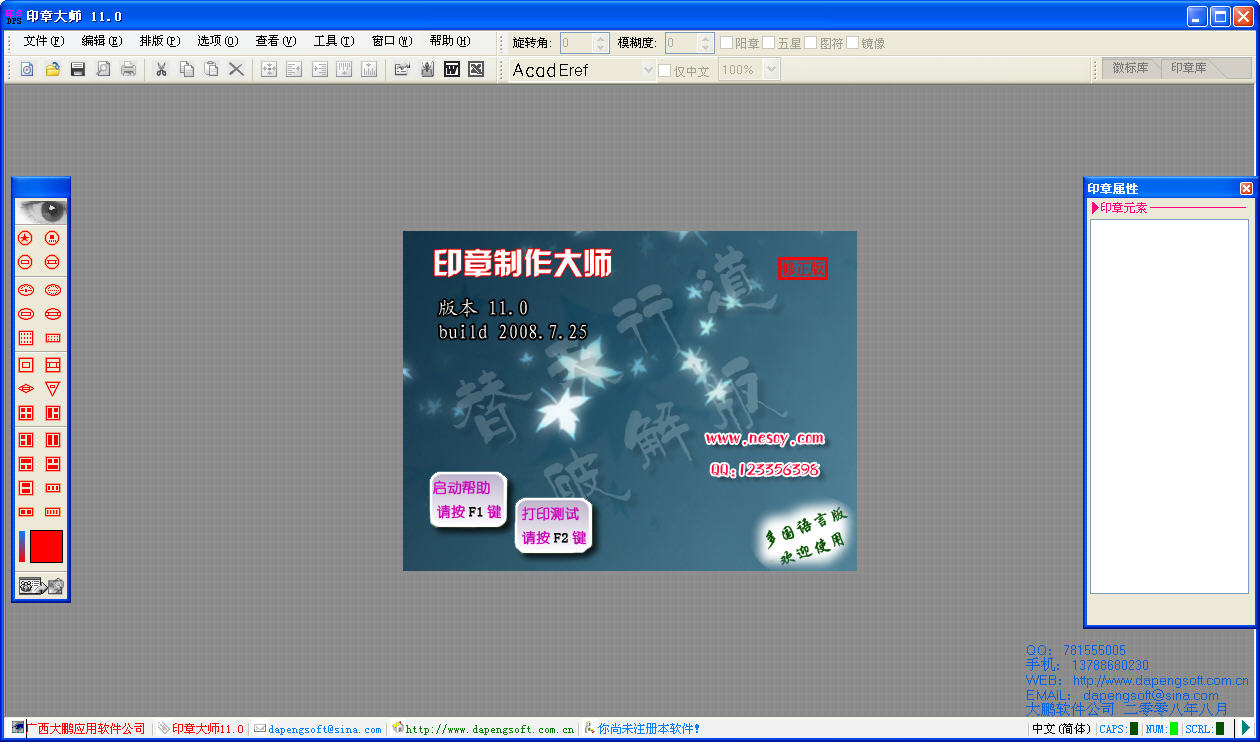This screenshot has width=1260, height=742.
Task: Select the round star seal template
Action: coord(26,238)
